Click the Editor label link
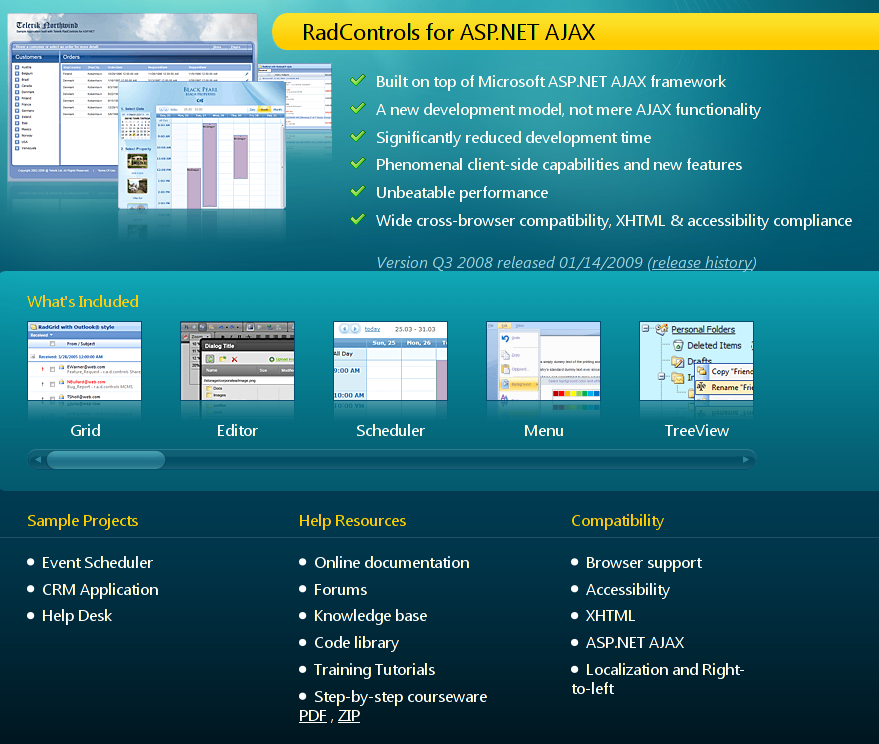The image size is (879, 744). point(238,431)
